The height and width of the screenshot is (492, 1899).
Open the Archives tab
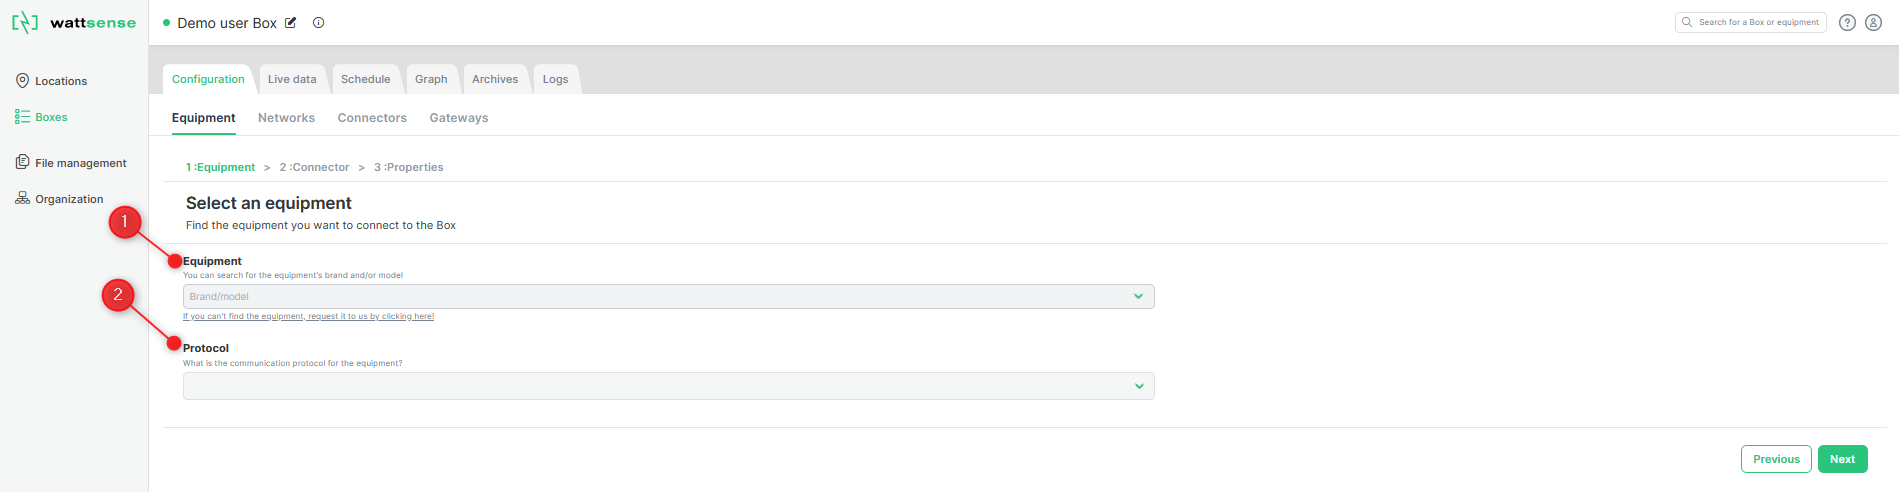(x=495, y=79)
